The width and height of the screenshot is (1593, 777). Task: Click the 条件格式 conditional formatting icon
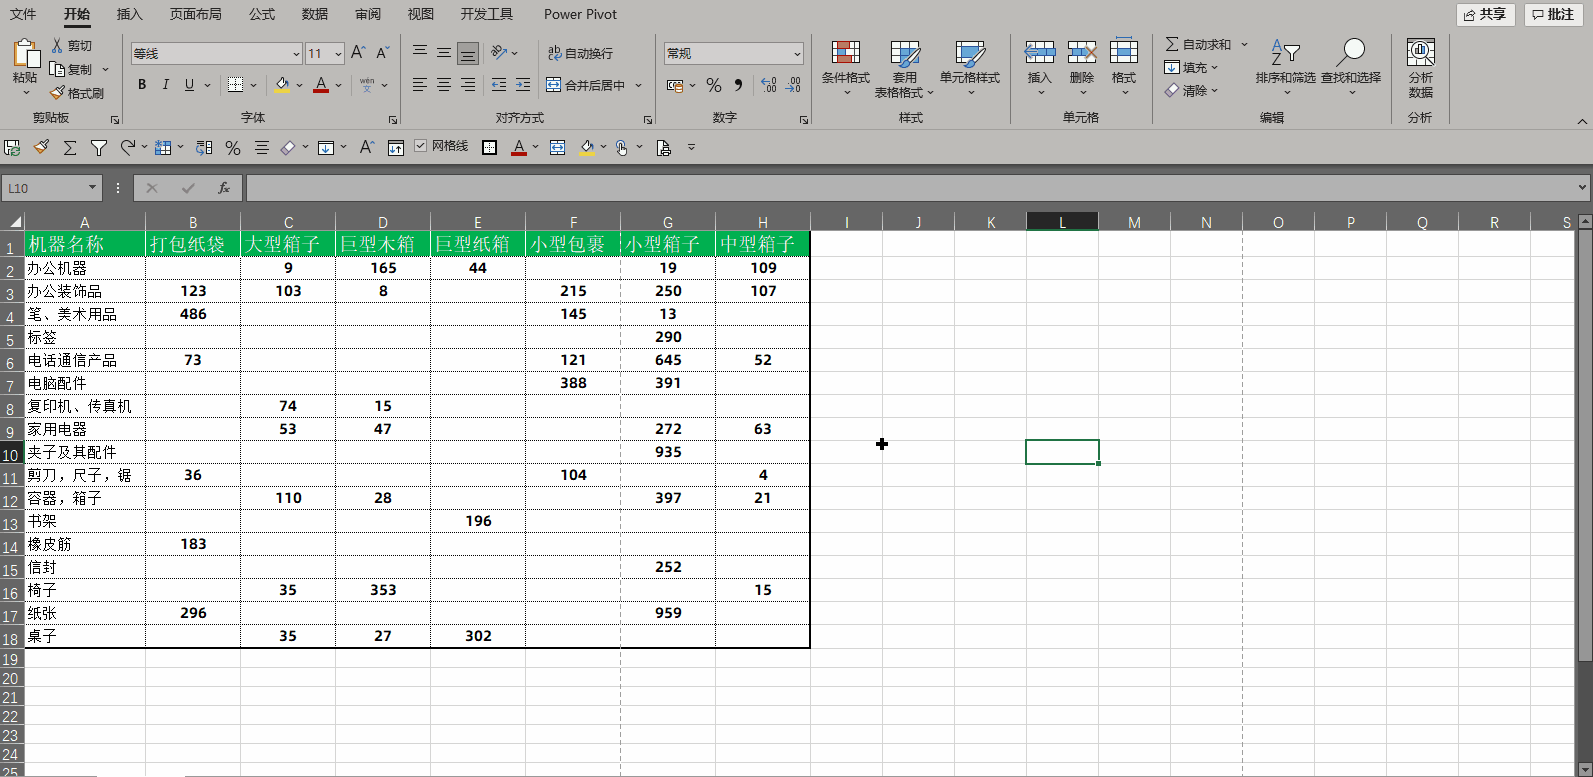point(845,54)
